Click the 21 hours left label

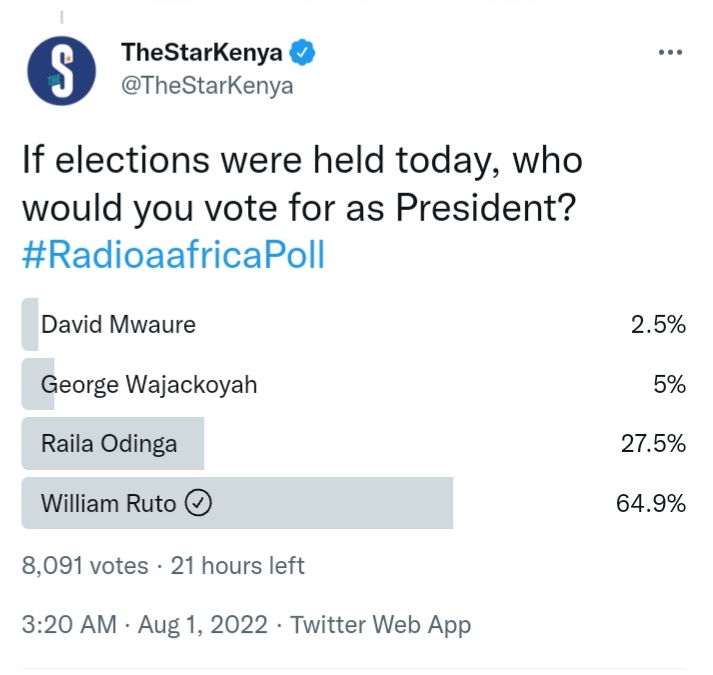click(x=237, y=566)
